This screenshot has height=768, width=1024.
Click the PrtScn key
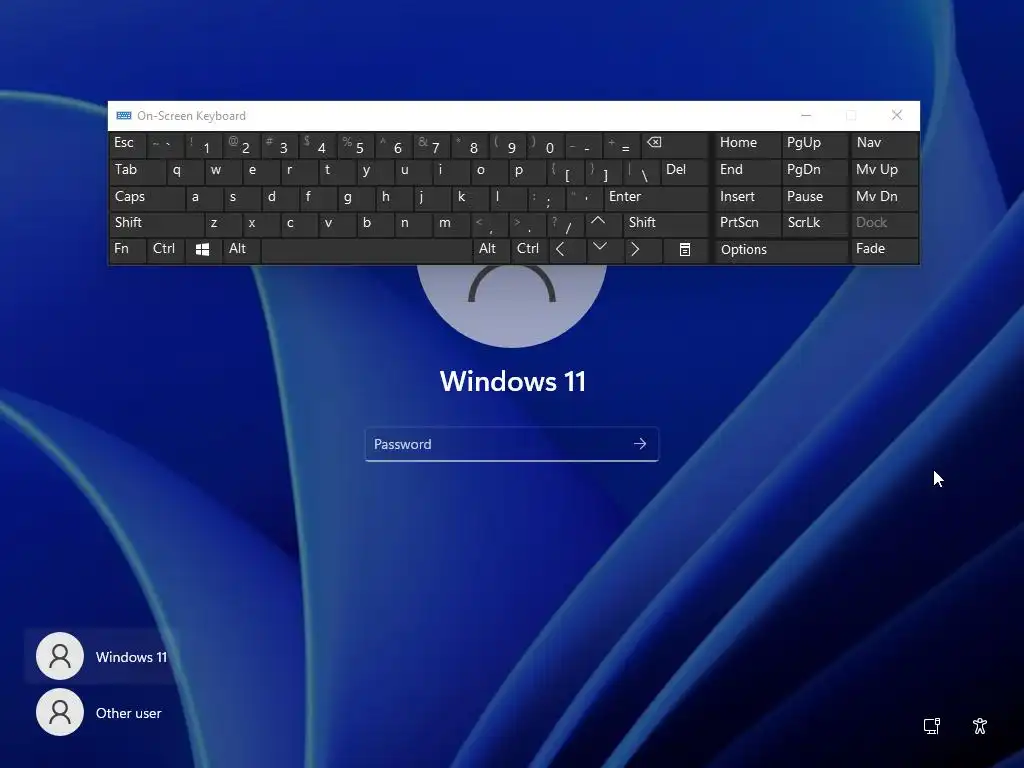(748, 224)
